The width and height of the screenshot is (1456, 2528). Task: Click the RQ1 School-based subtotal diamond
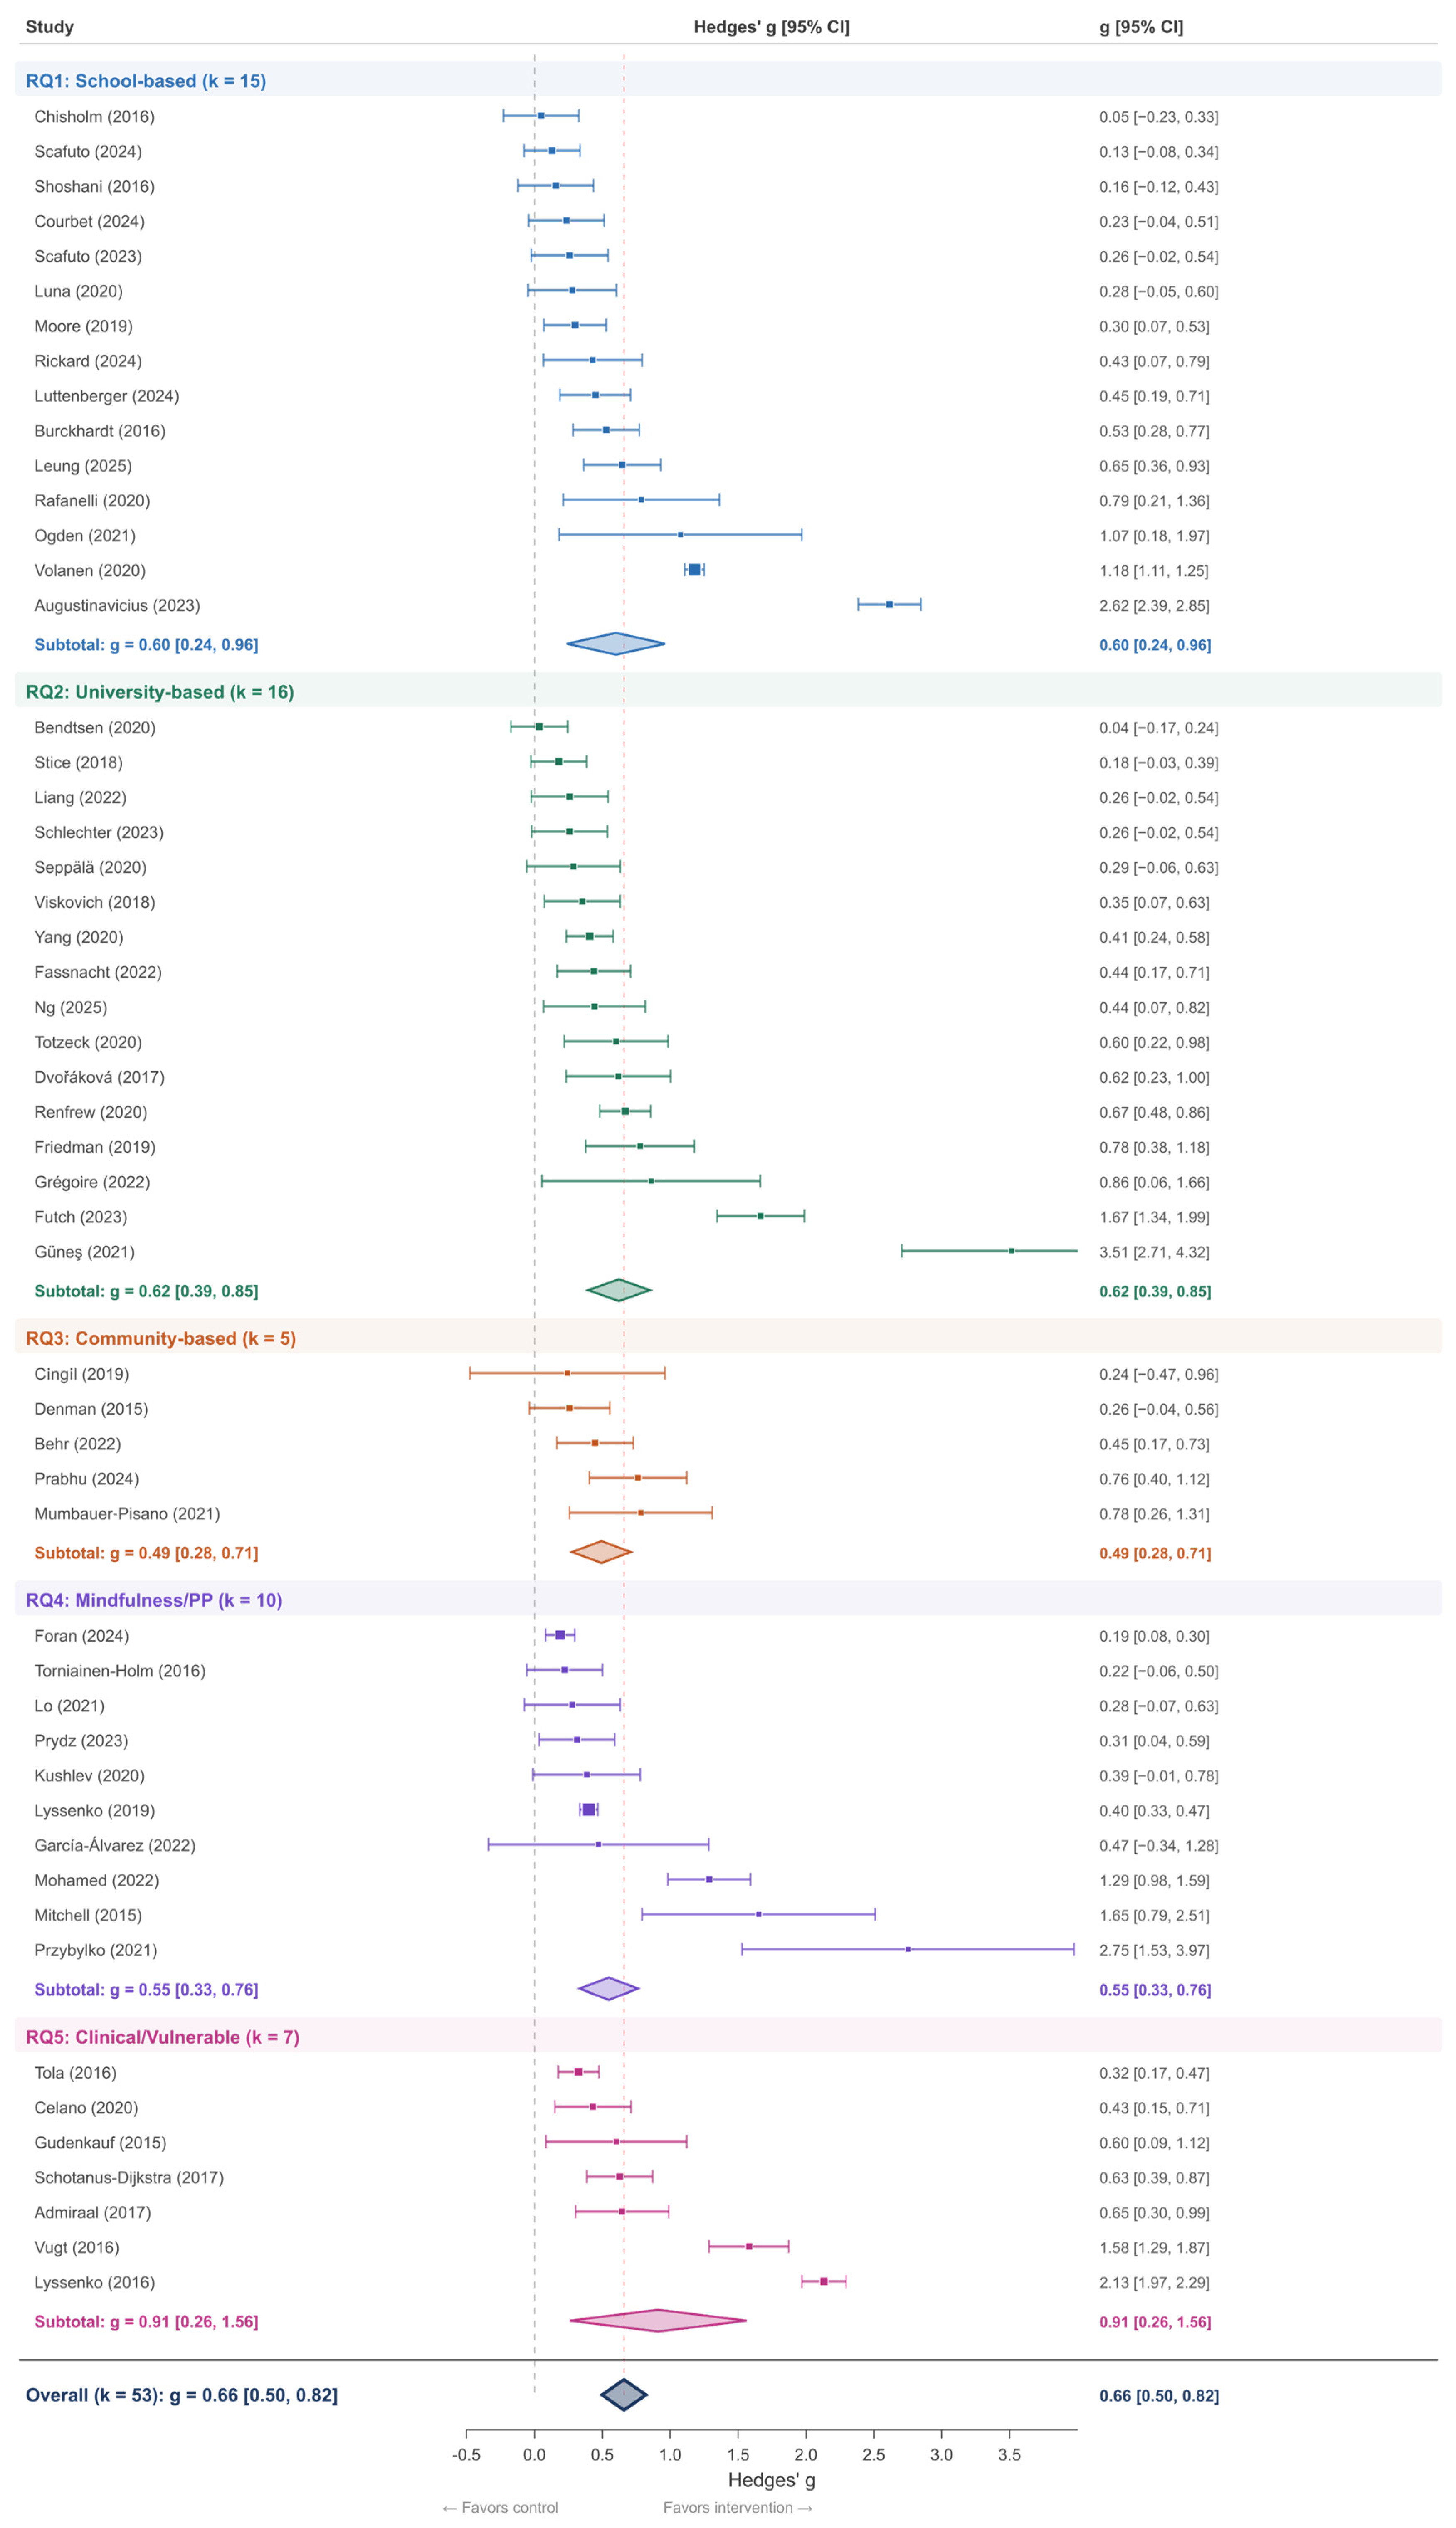(x=616, y=644)
